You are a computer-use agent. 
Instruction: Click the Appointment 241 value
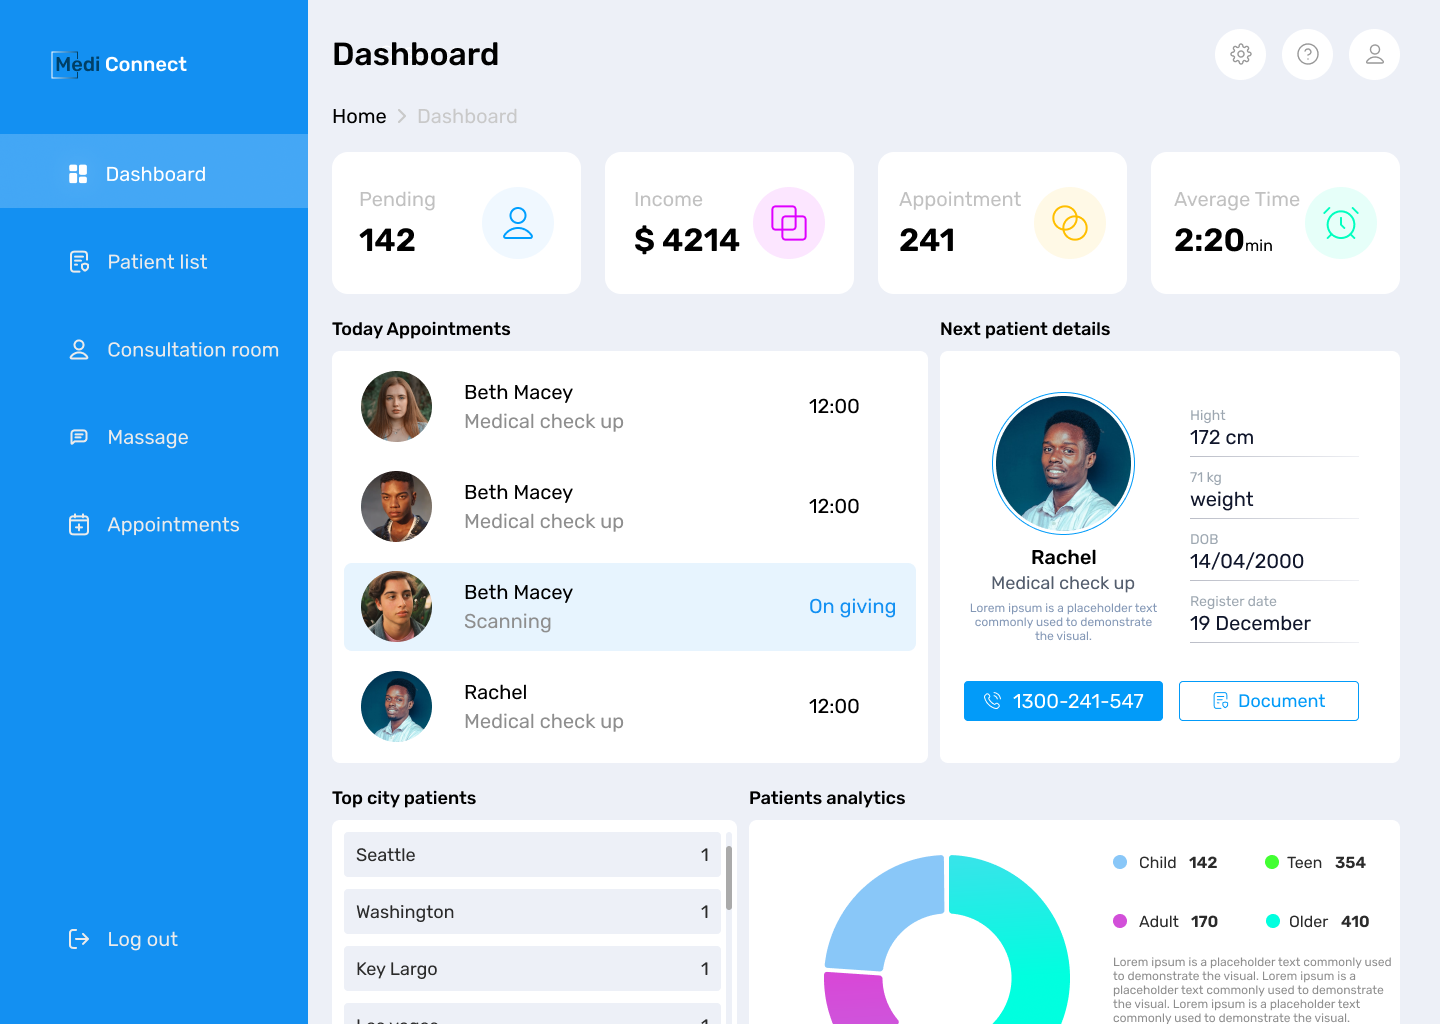tap(927, 240)
